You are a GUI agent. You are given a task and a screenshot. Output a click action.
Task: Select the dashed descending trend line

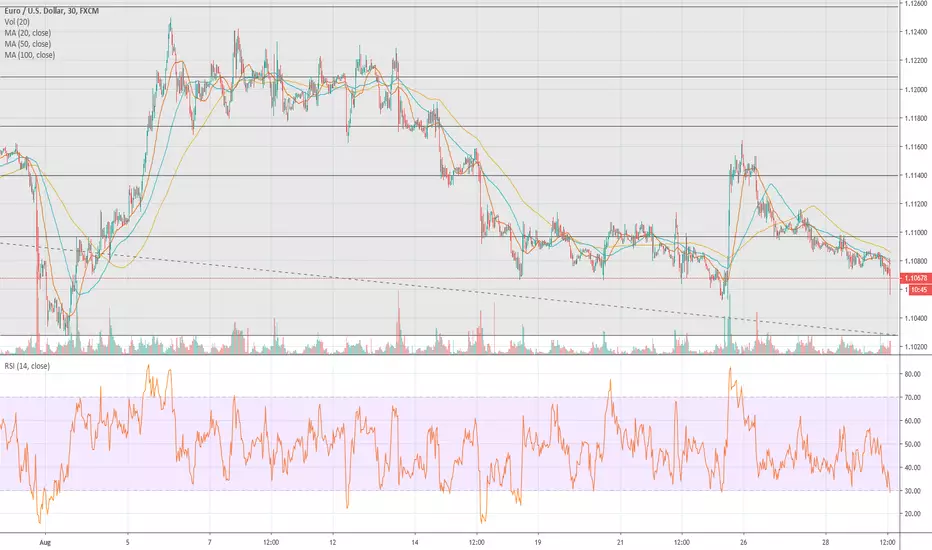click(x=446, y=288)
